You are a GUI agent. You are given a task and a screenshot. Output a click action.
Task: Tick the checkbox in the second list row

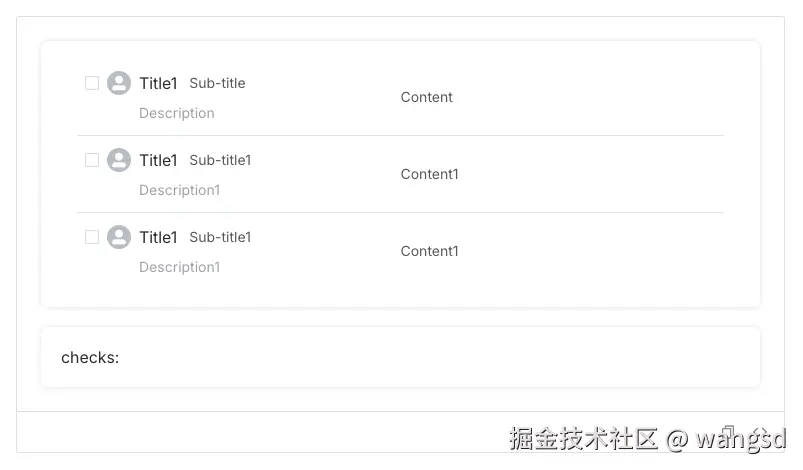(x=92, y=160)
